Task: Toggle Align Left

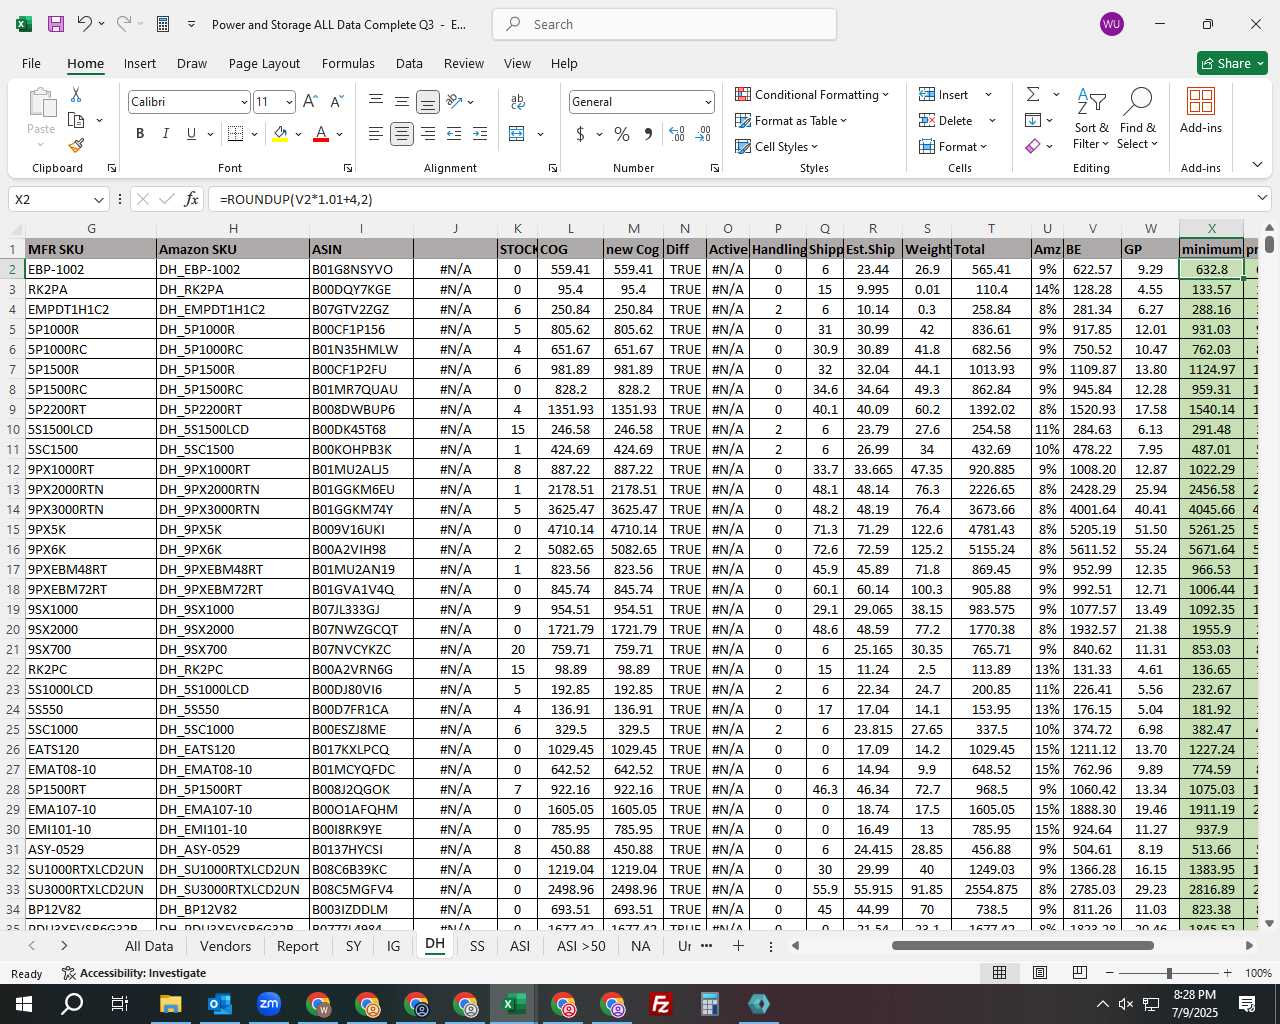Action: [x=376, y=133]
